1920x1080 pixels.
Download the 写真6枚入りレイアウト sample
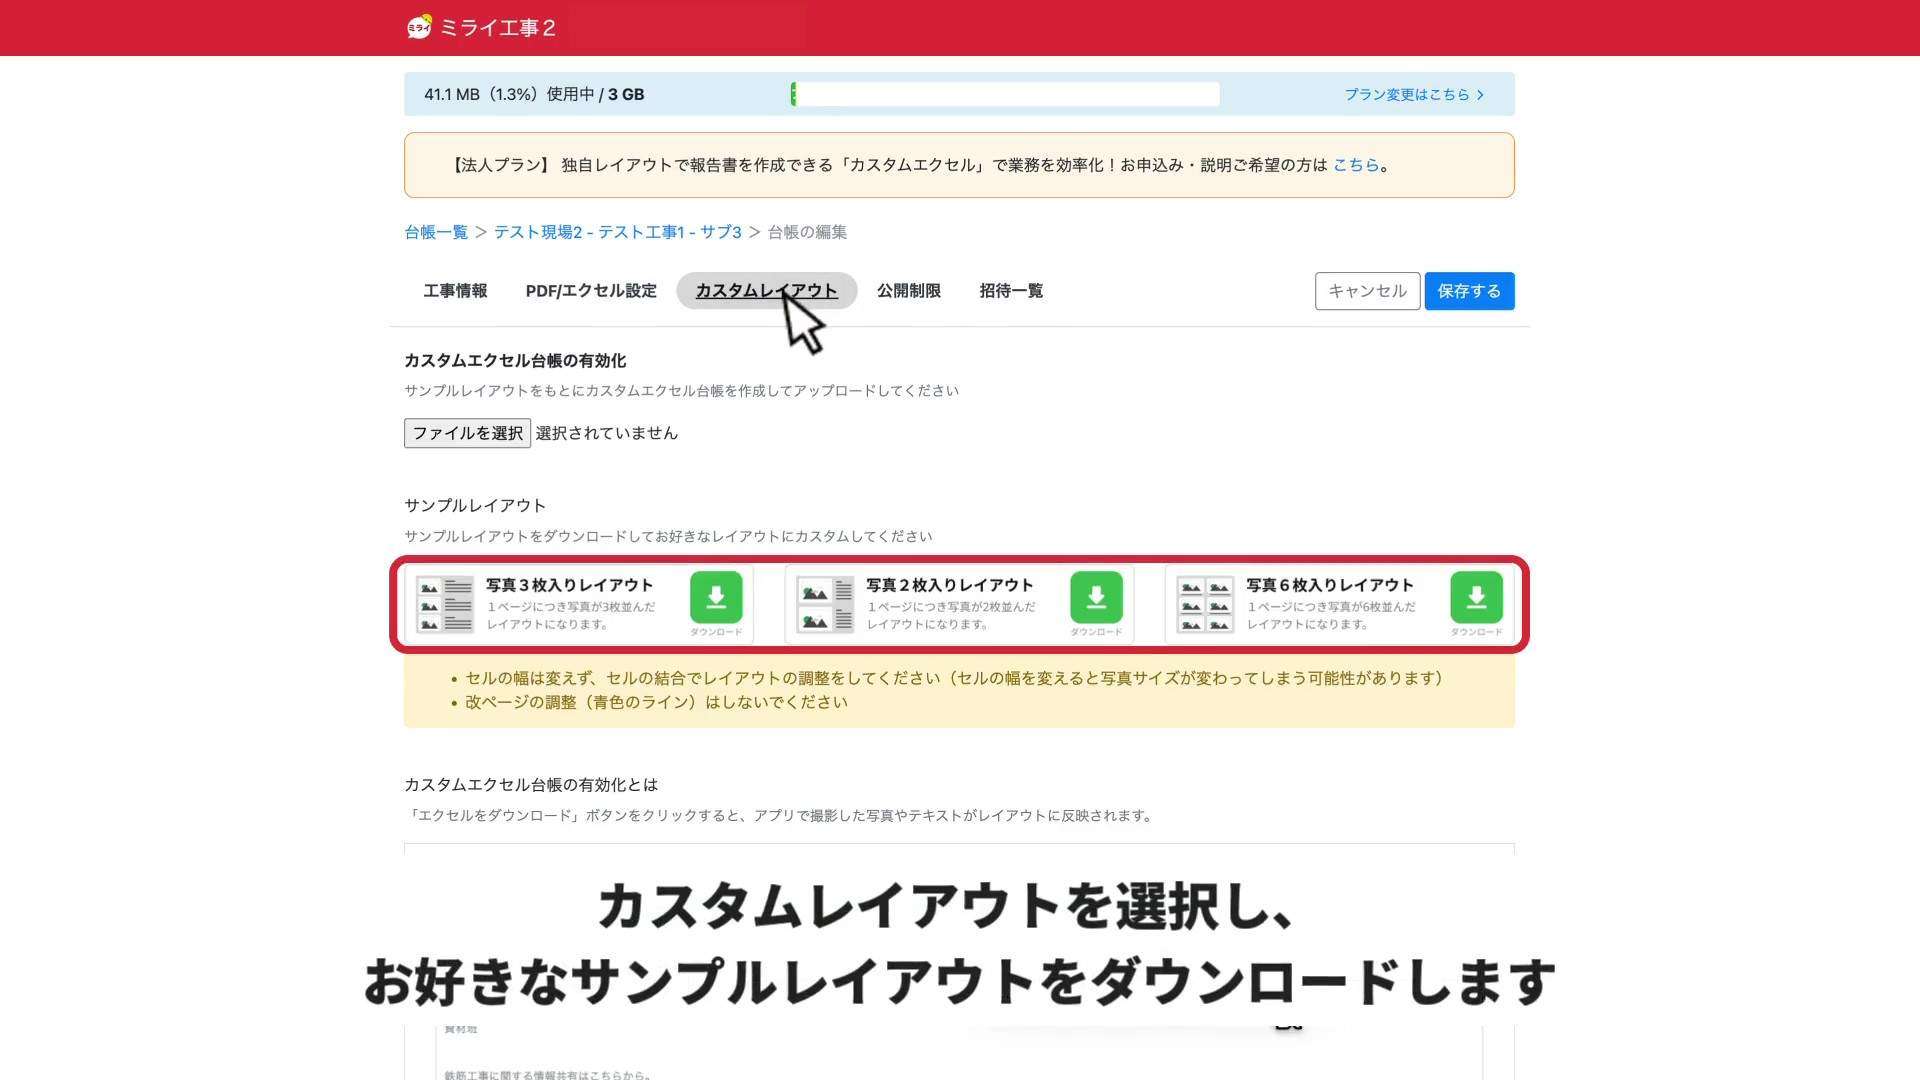click(1476, 598)
